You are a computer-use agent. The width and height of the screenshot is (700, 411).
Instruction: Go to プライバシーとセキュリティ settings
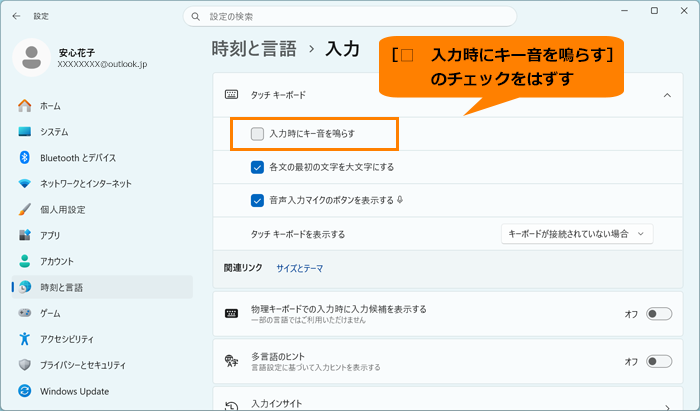[x=102, y=365]
